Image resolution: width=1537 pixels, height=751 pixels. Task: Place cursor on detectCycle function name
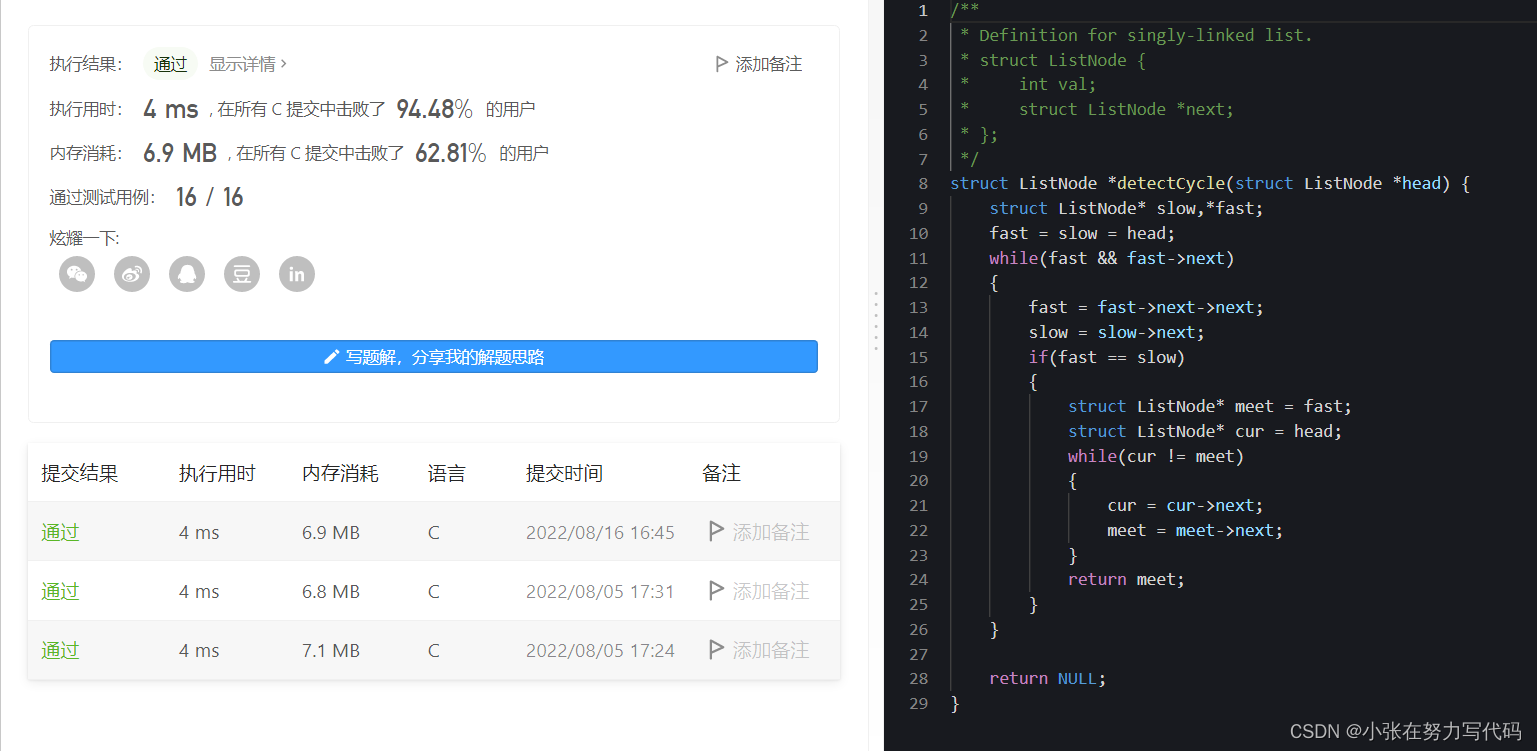[x=1171, y=183]
